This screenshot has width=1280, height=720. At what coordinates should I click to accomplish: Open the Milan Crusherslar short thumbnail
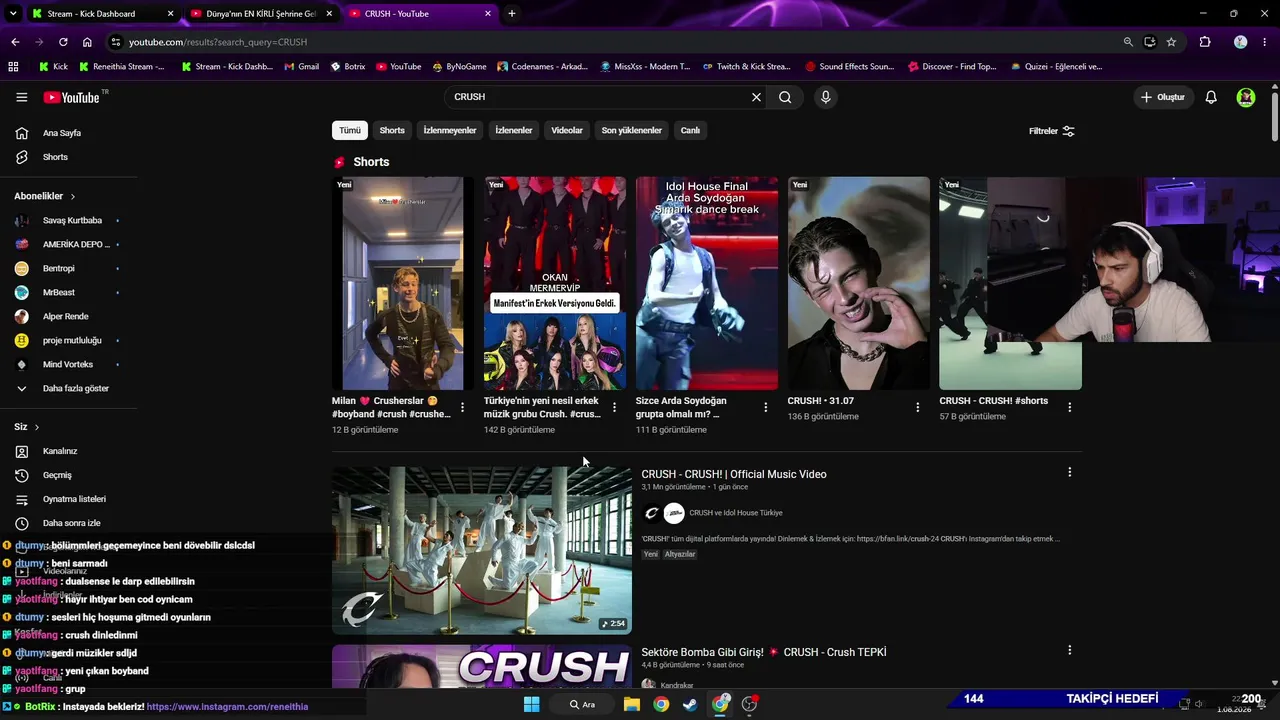(x=403, y=283)
